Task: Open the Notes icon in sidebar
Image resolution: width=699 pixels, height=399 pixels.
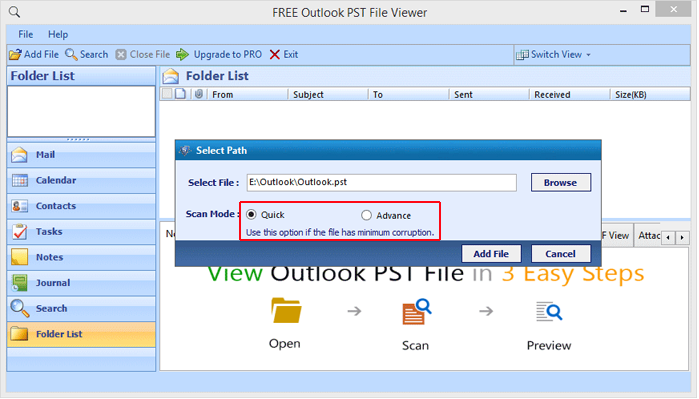Action: [x=20, y=257]
